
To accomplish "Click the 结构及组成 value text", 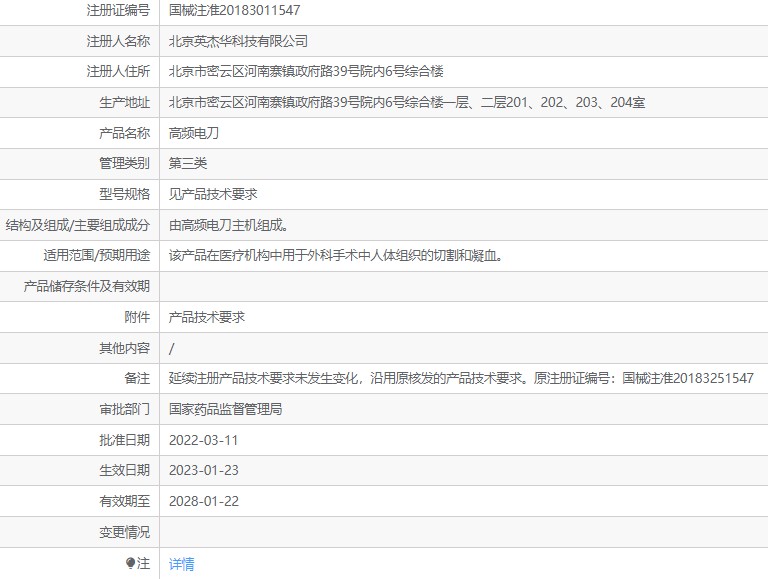I will pyautogui.click(x=229, y=225).
